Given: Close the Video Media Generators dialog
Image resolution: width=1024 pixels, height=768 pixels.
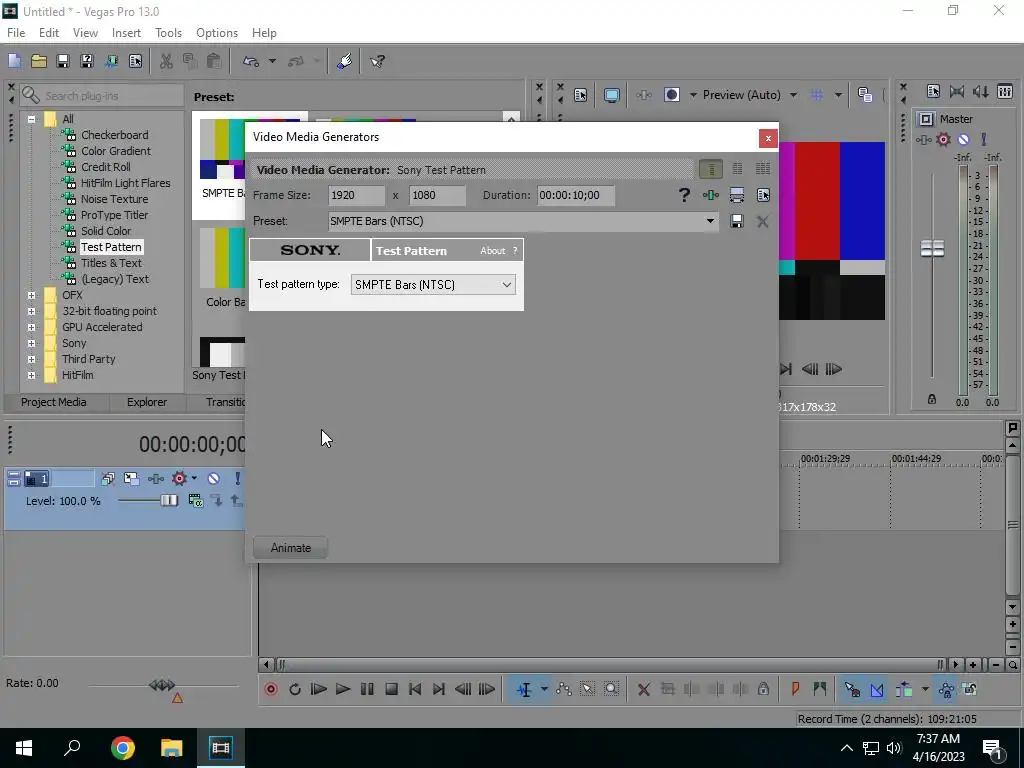Looking at the screenshot, I should click(768, 138).
